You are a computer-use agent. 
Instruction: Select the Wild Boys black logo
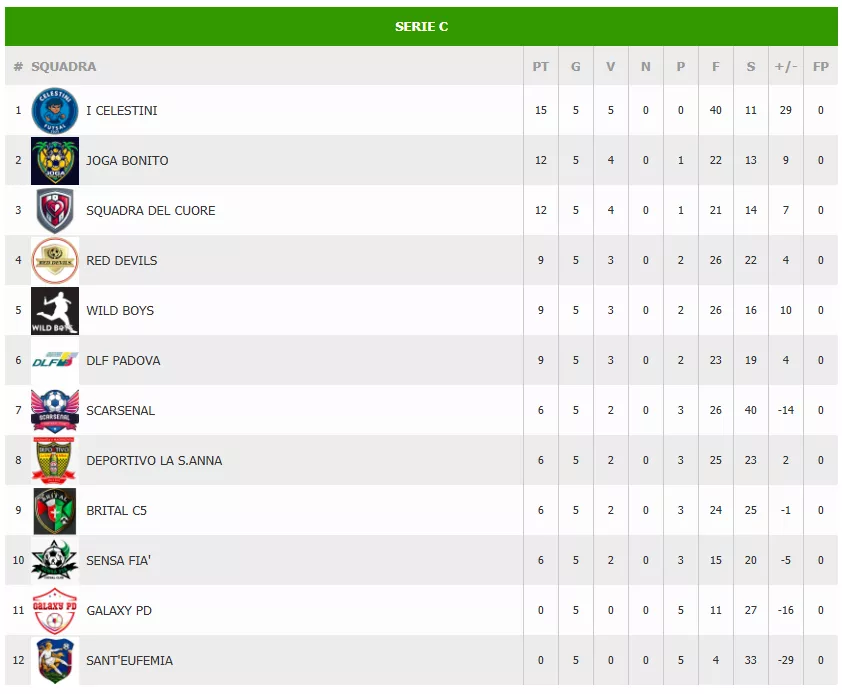pos(55,310)
